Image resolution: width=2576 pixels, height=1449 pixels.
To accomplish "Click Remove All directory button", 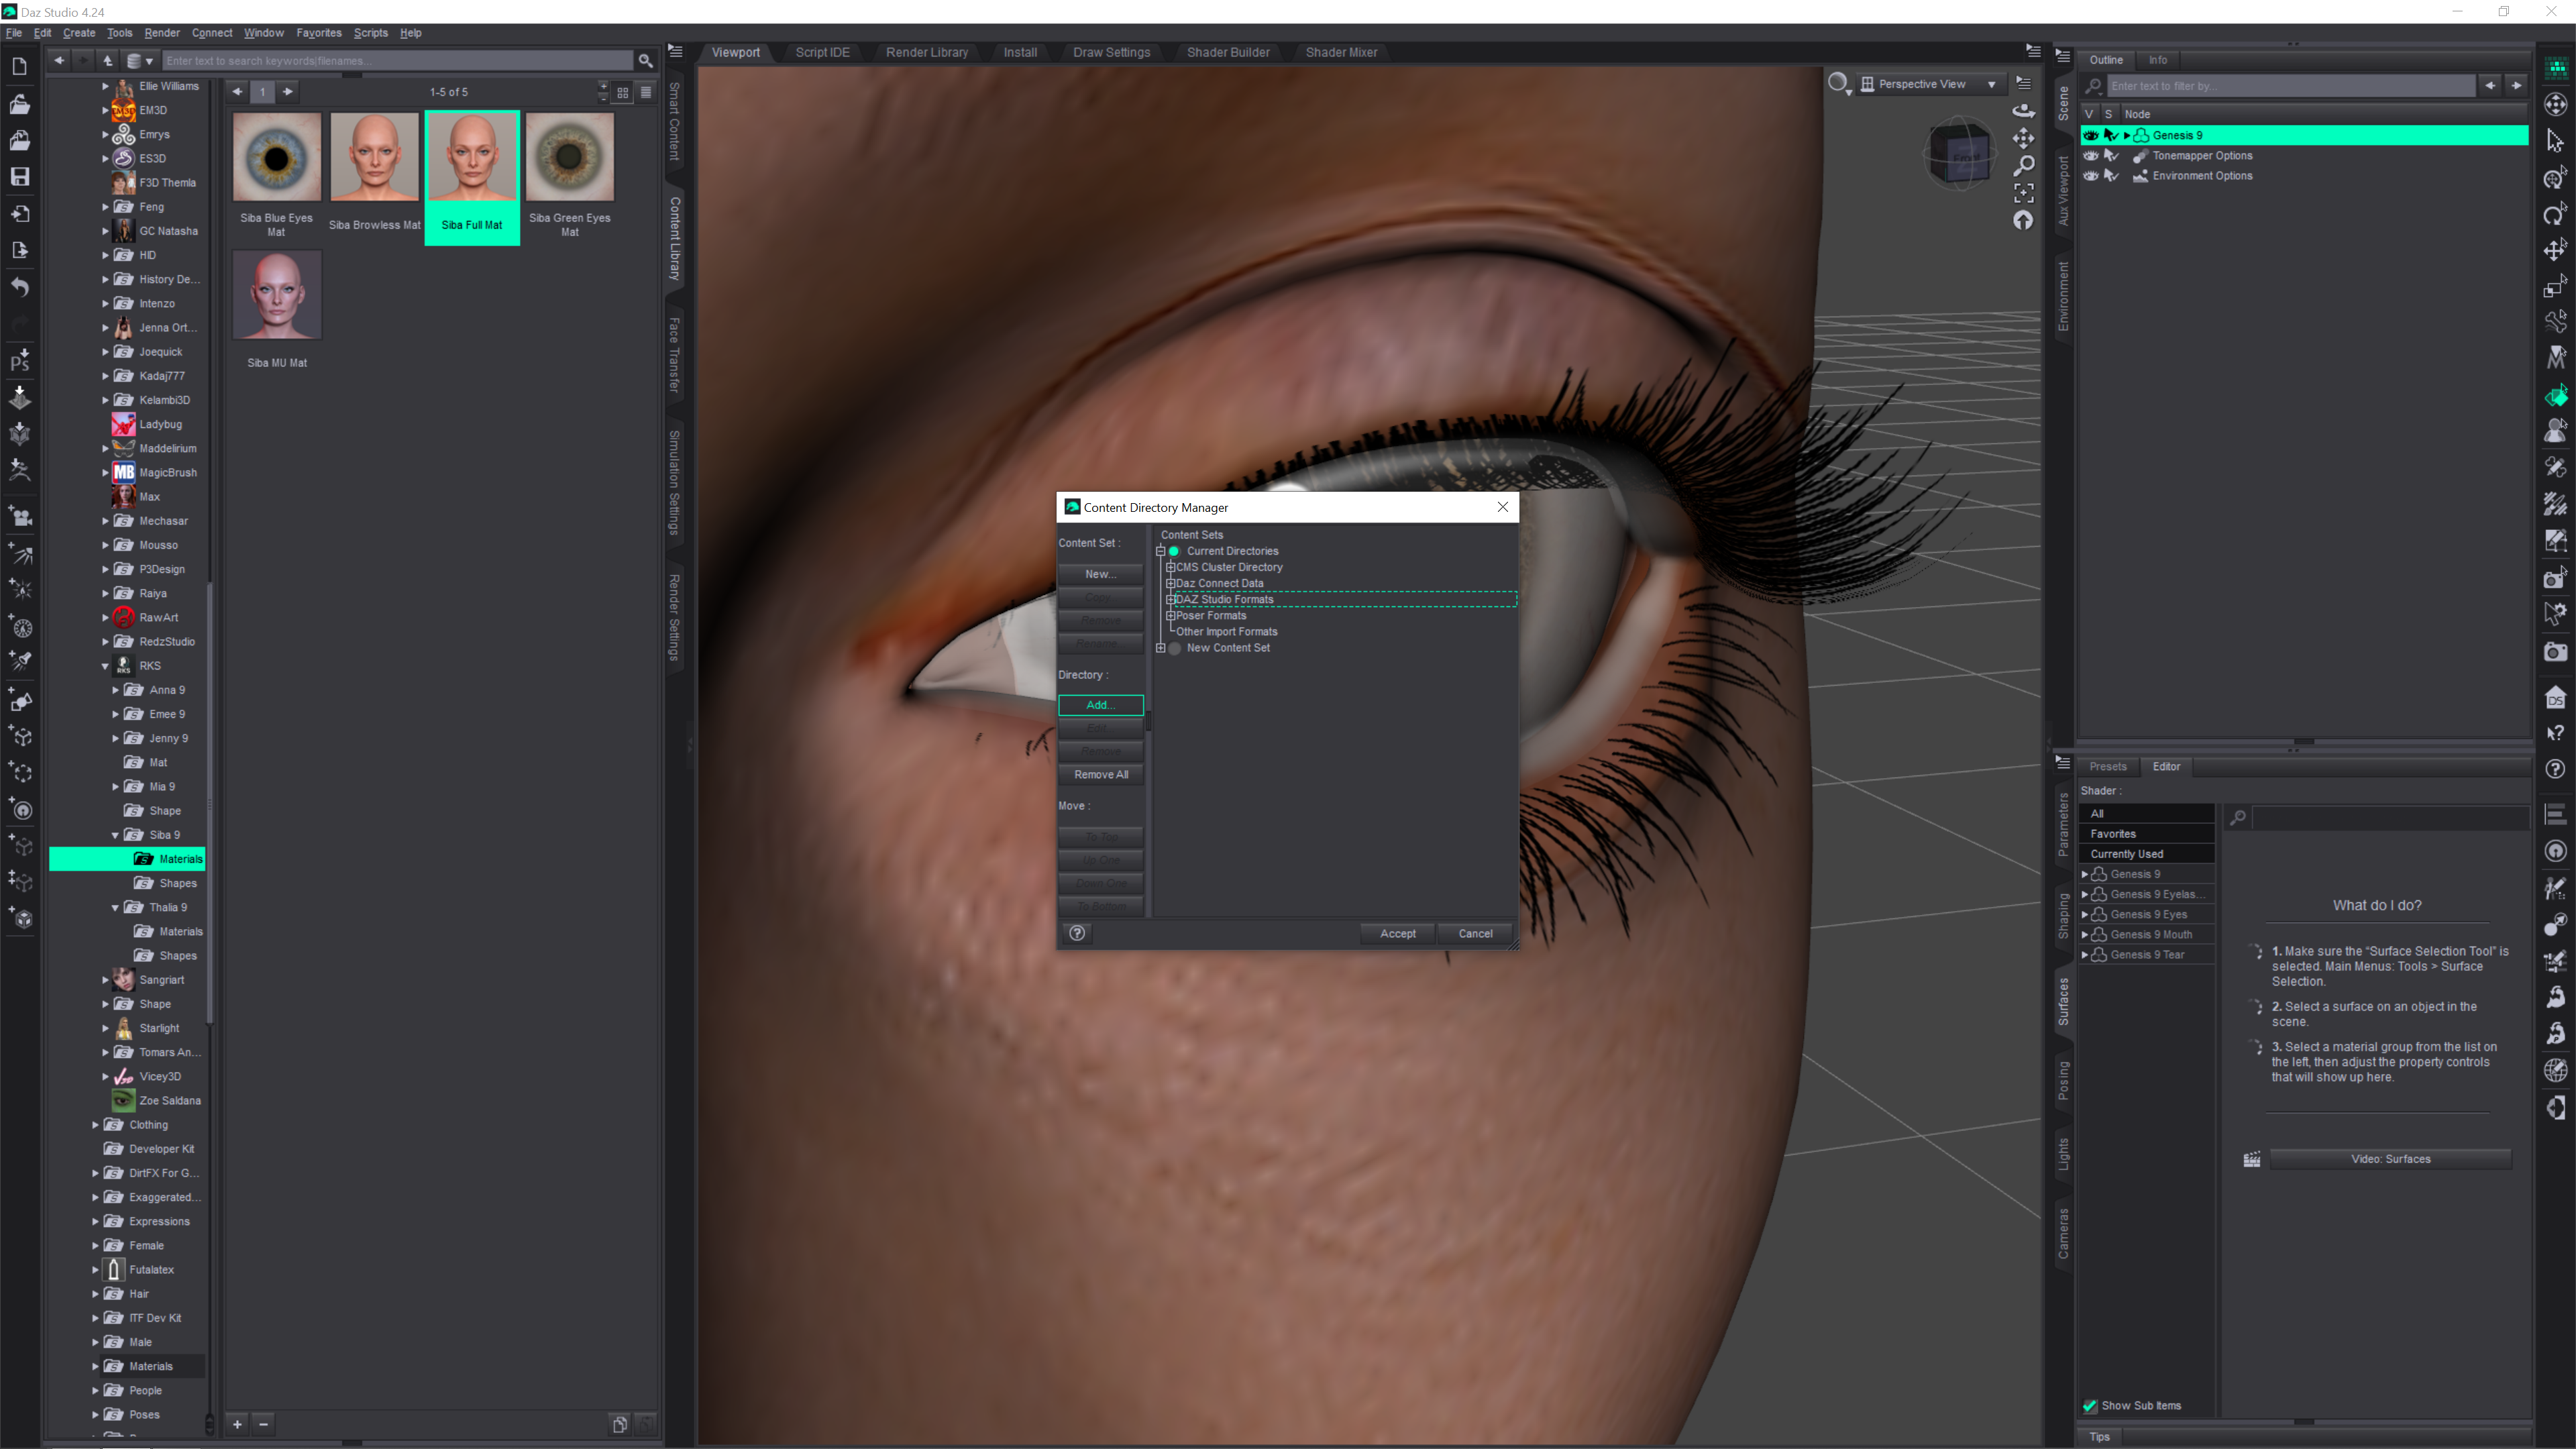I will (x=1100, y=774).
